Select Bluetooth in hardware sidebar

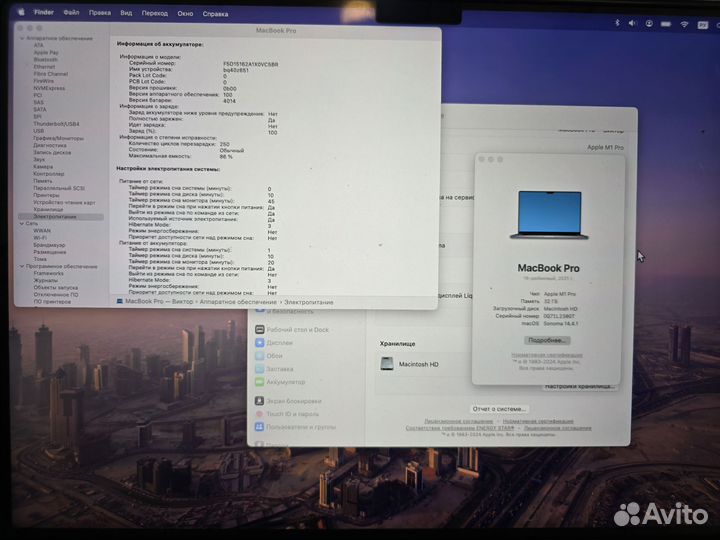coord(45,60)
